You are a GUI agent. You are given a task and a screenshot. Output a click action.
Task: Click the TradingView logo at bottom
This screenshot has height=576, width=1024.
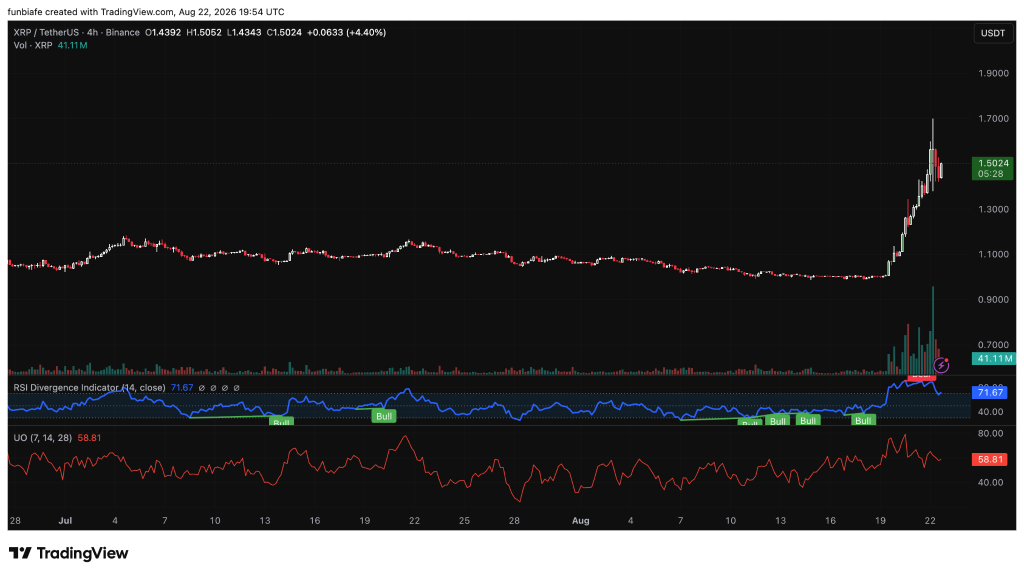click(69, 553)
